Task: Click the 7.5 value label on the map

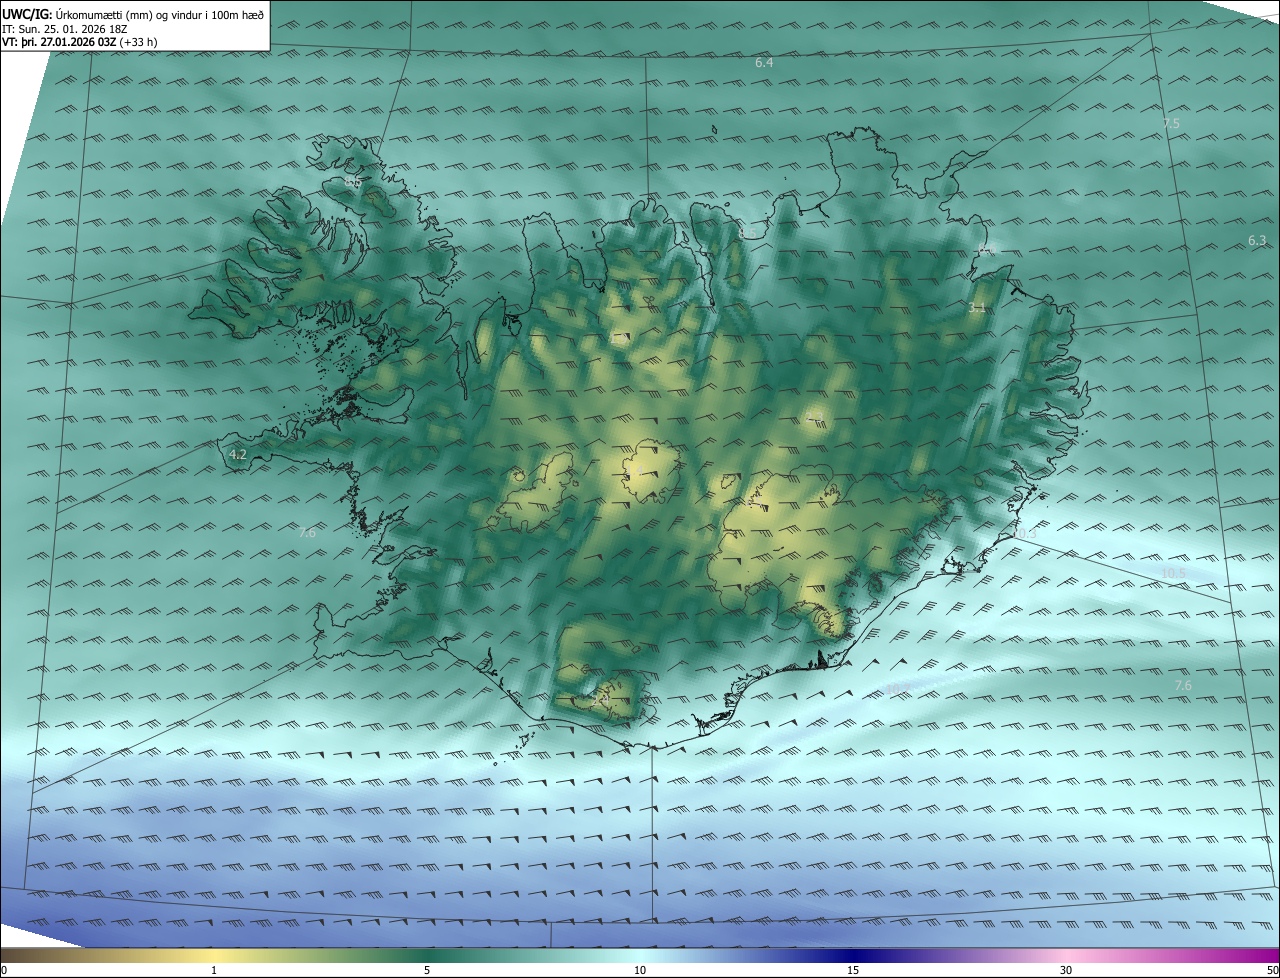Action: (x=1171, y=123)
